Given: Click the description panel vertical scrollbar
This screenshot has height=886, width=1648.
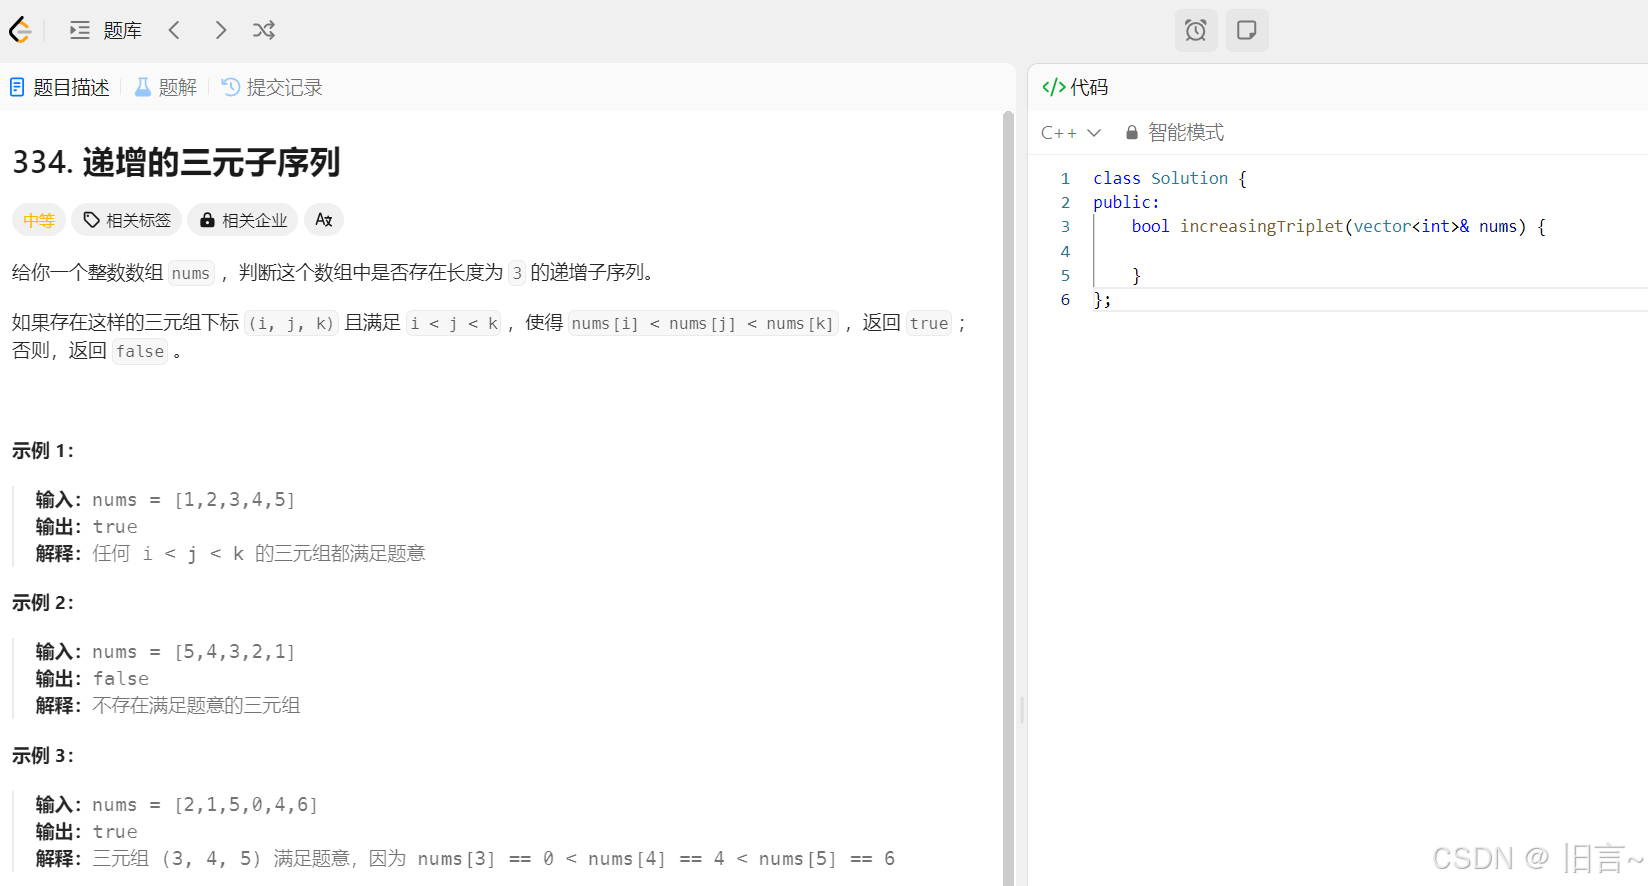Looking at the screenshot, I should (1008, 400).
